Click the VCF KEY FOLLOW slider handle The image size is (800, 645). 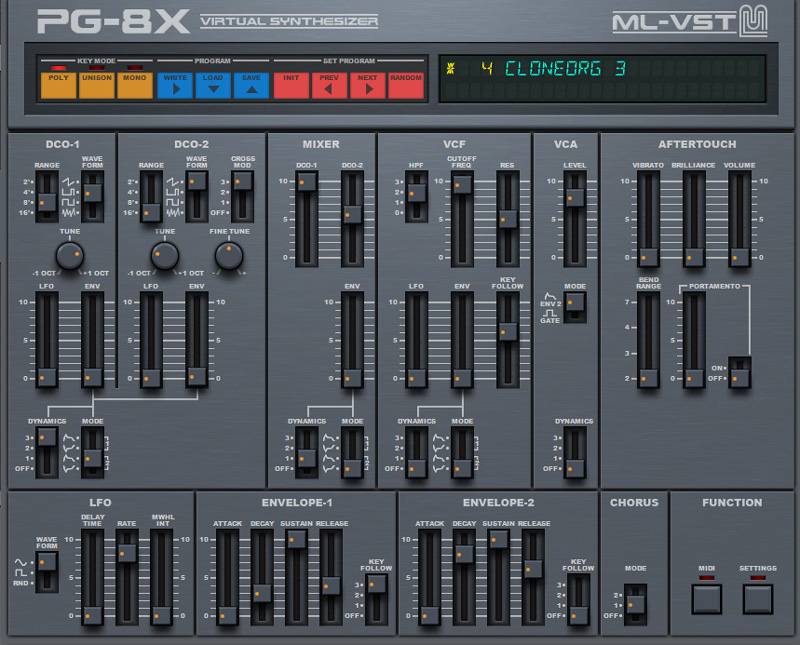(x=508, y=332)
